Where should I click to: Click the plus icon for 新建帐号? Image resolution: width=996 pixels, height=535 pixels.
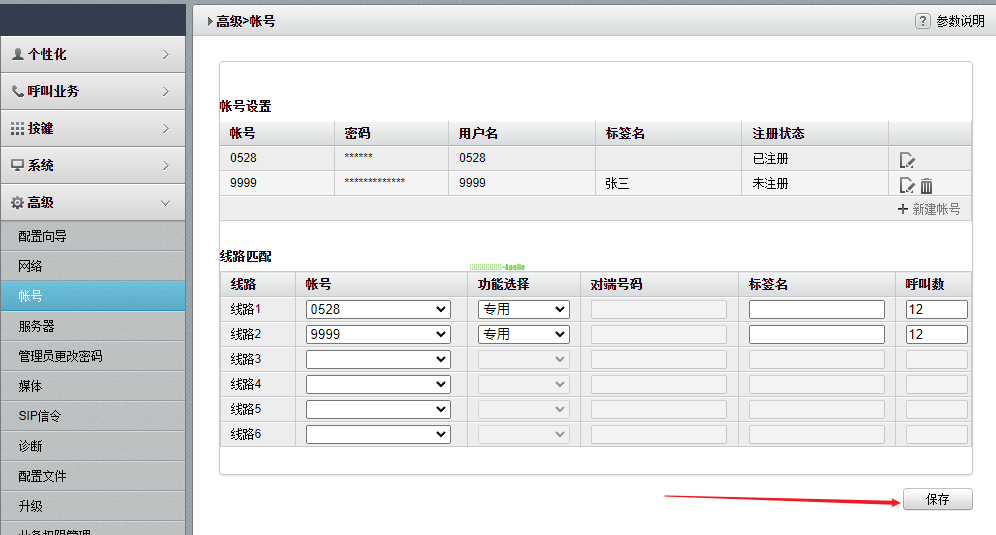[903, 209]
